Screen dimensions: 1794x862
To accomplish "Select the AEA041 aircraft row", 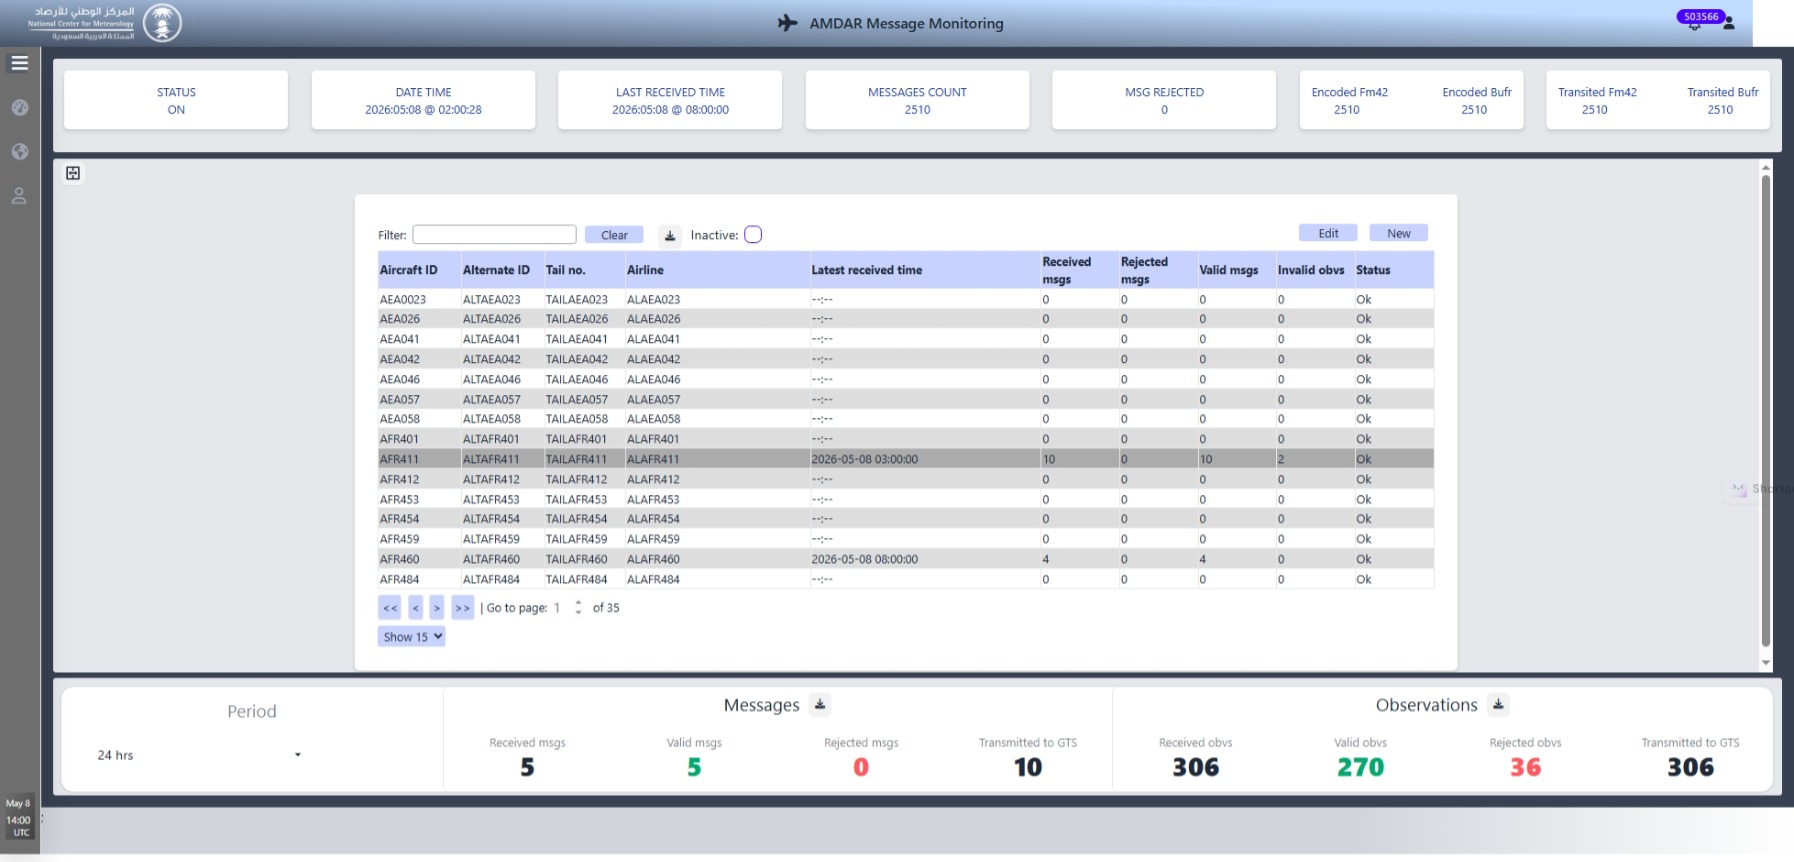I will point(905,339).
